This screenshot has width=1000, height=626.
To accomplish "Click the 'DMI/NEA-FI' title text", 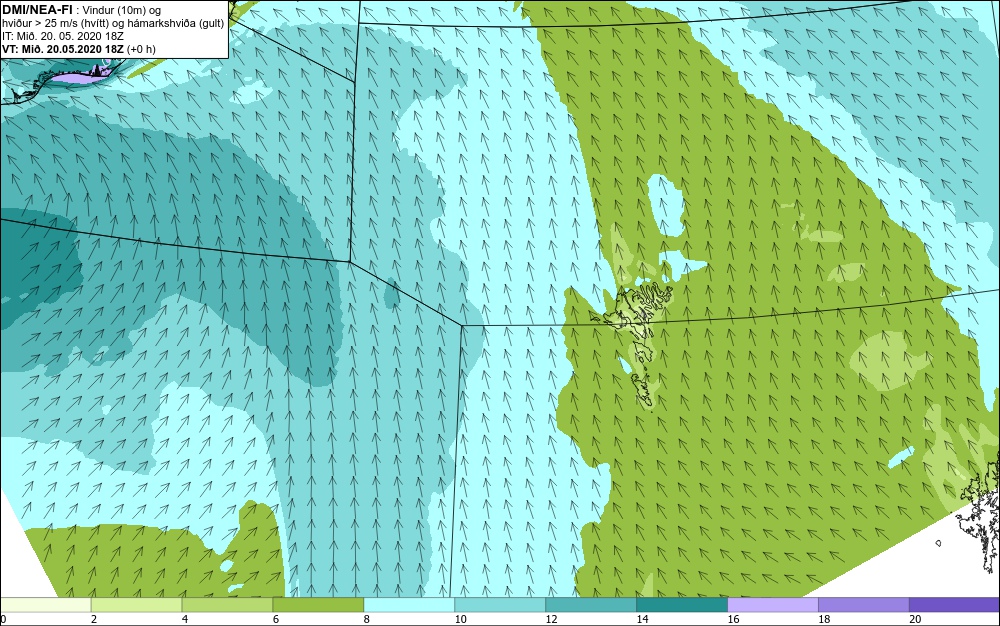I will click(37, 9).
